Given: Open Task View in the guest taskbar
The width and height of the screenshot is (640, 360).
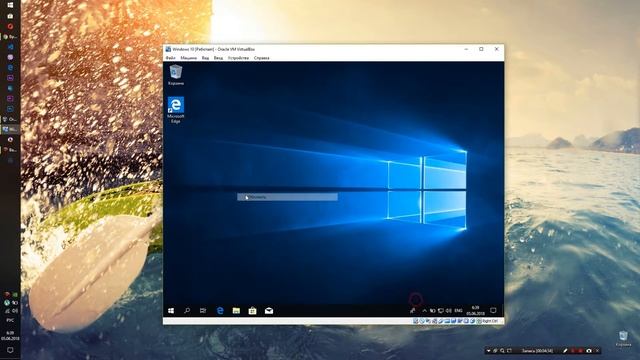Looking at the screenshot, I should pyautogui.click(x=203, y=311).
